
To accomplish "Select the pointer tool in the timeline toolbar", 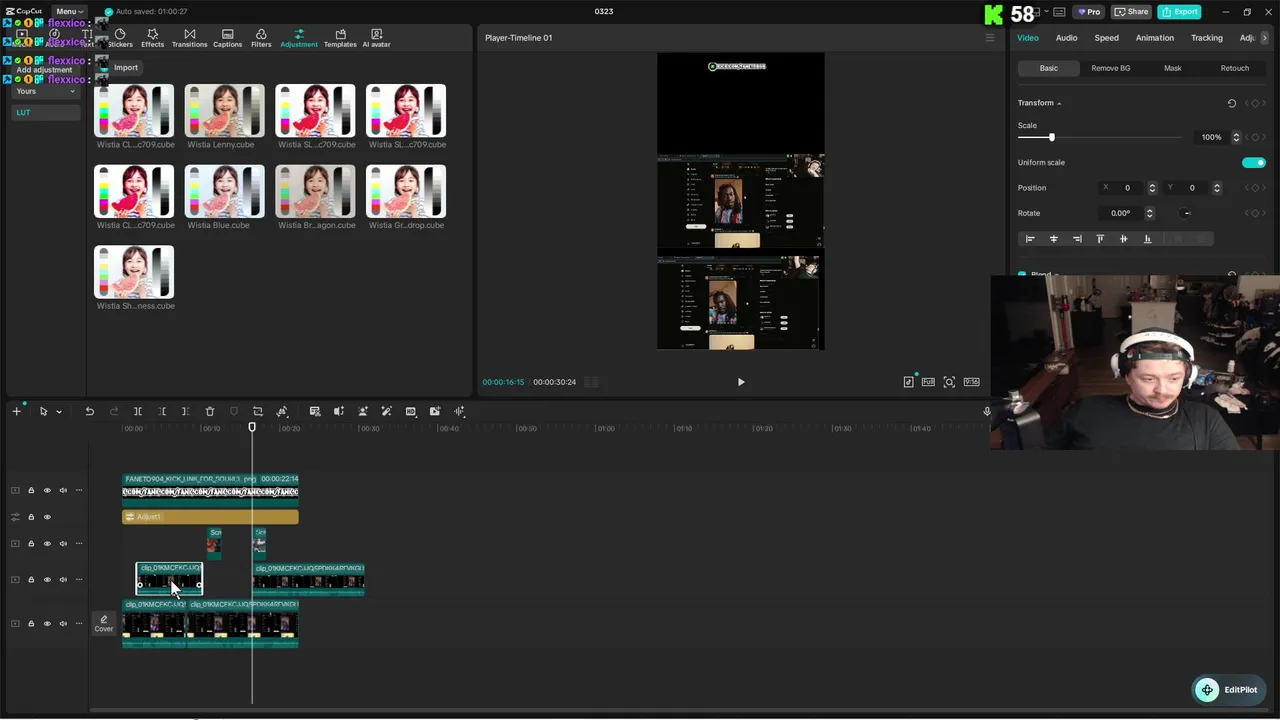I will tap(43, 411).
